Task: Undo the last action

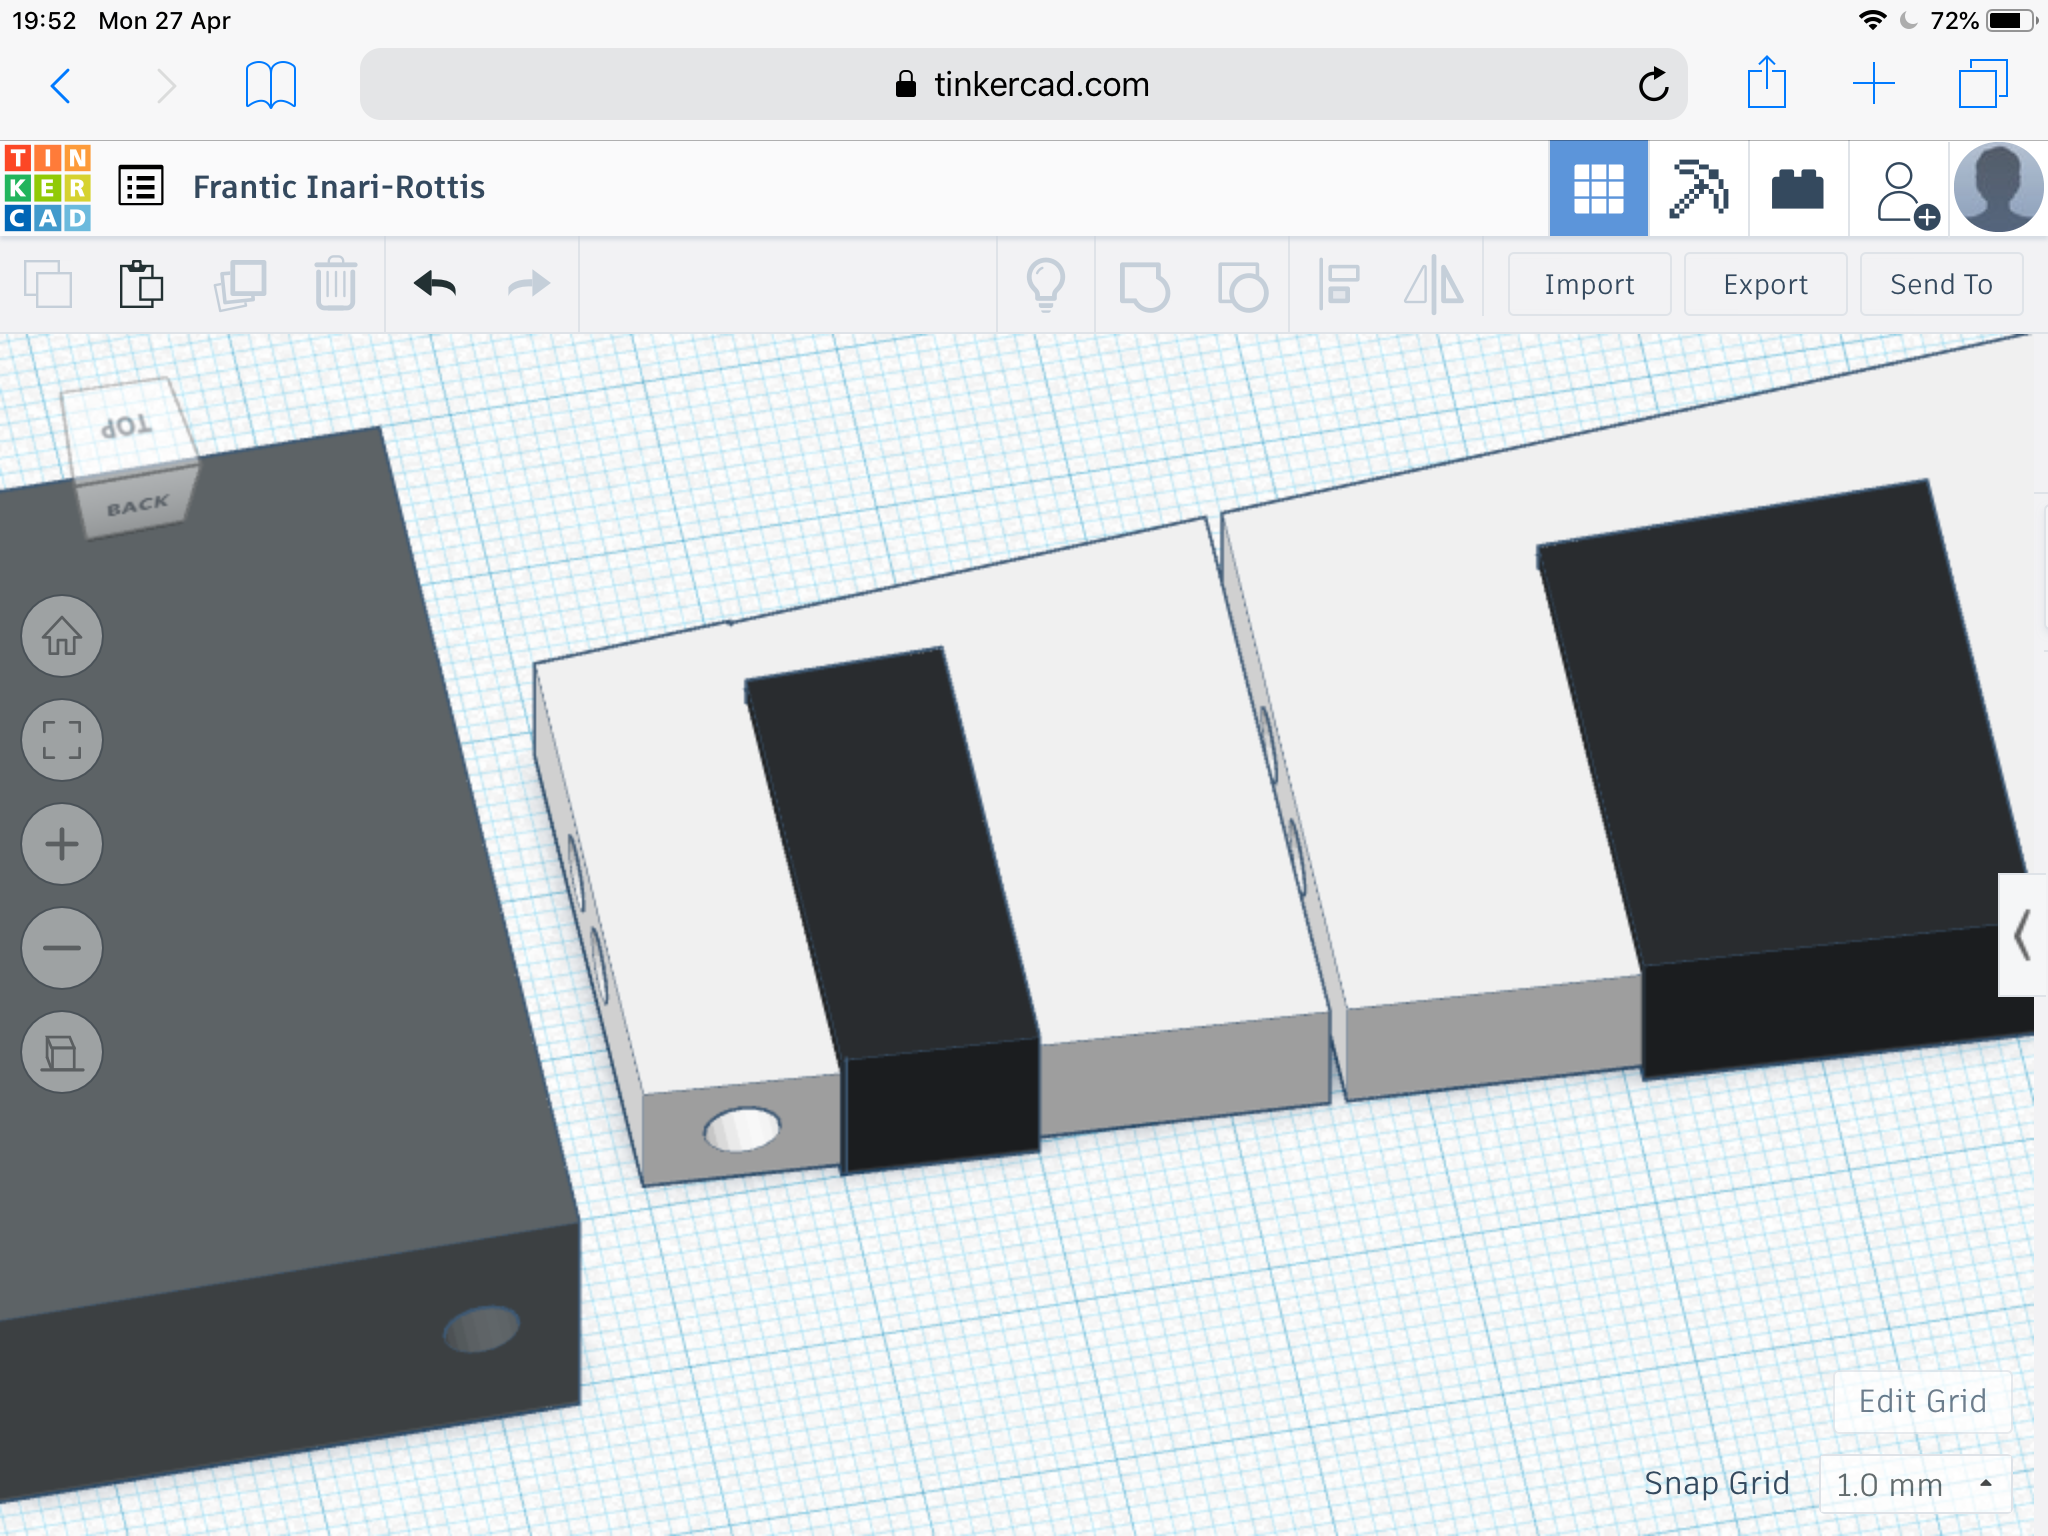Action: (x=435, y=285)
